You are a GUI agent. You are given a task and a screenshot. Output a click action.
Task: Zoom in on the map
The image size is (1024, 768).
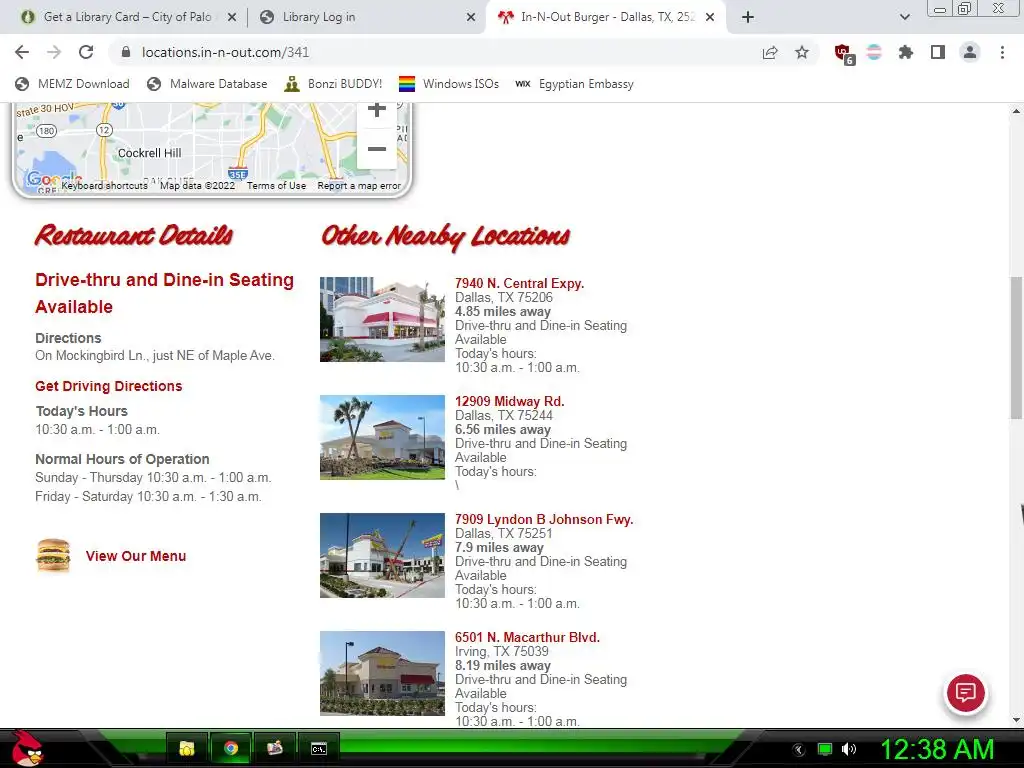pos(376,110)
